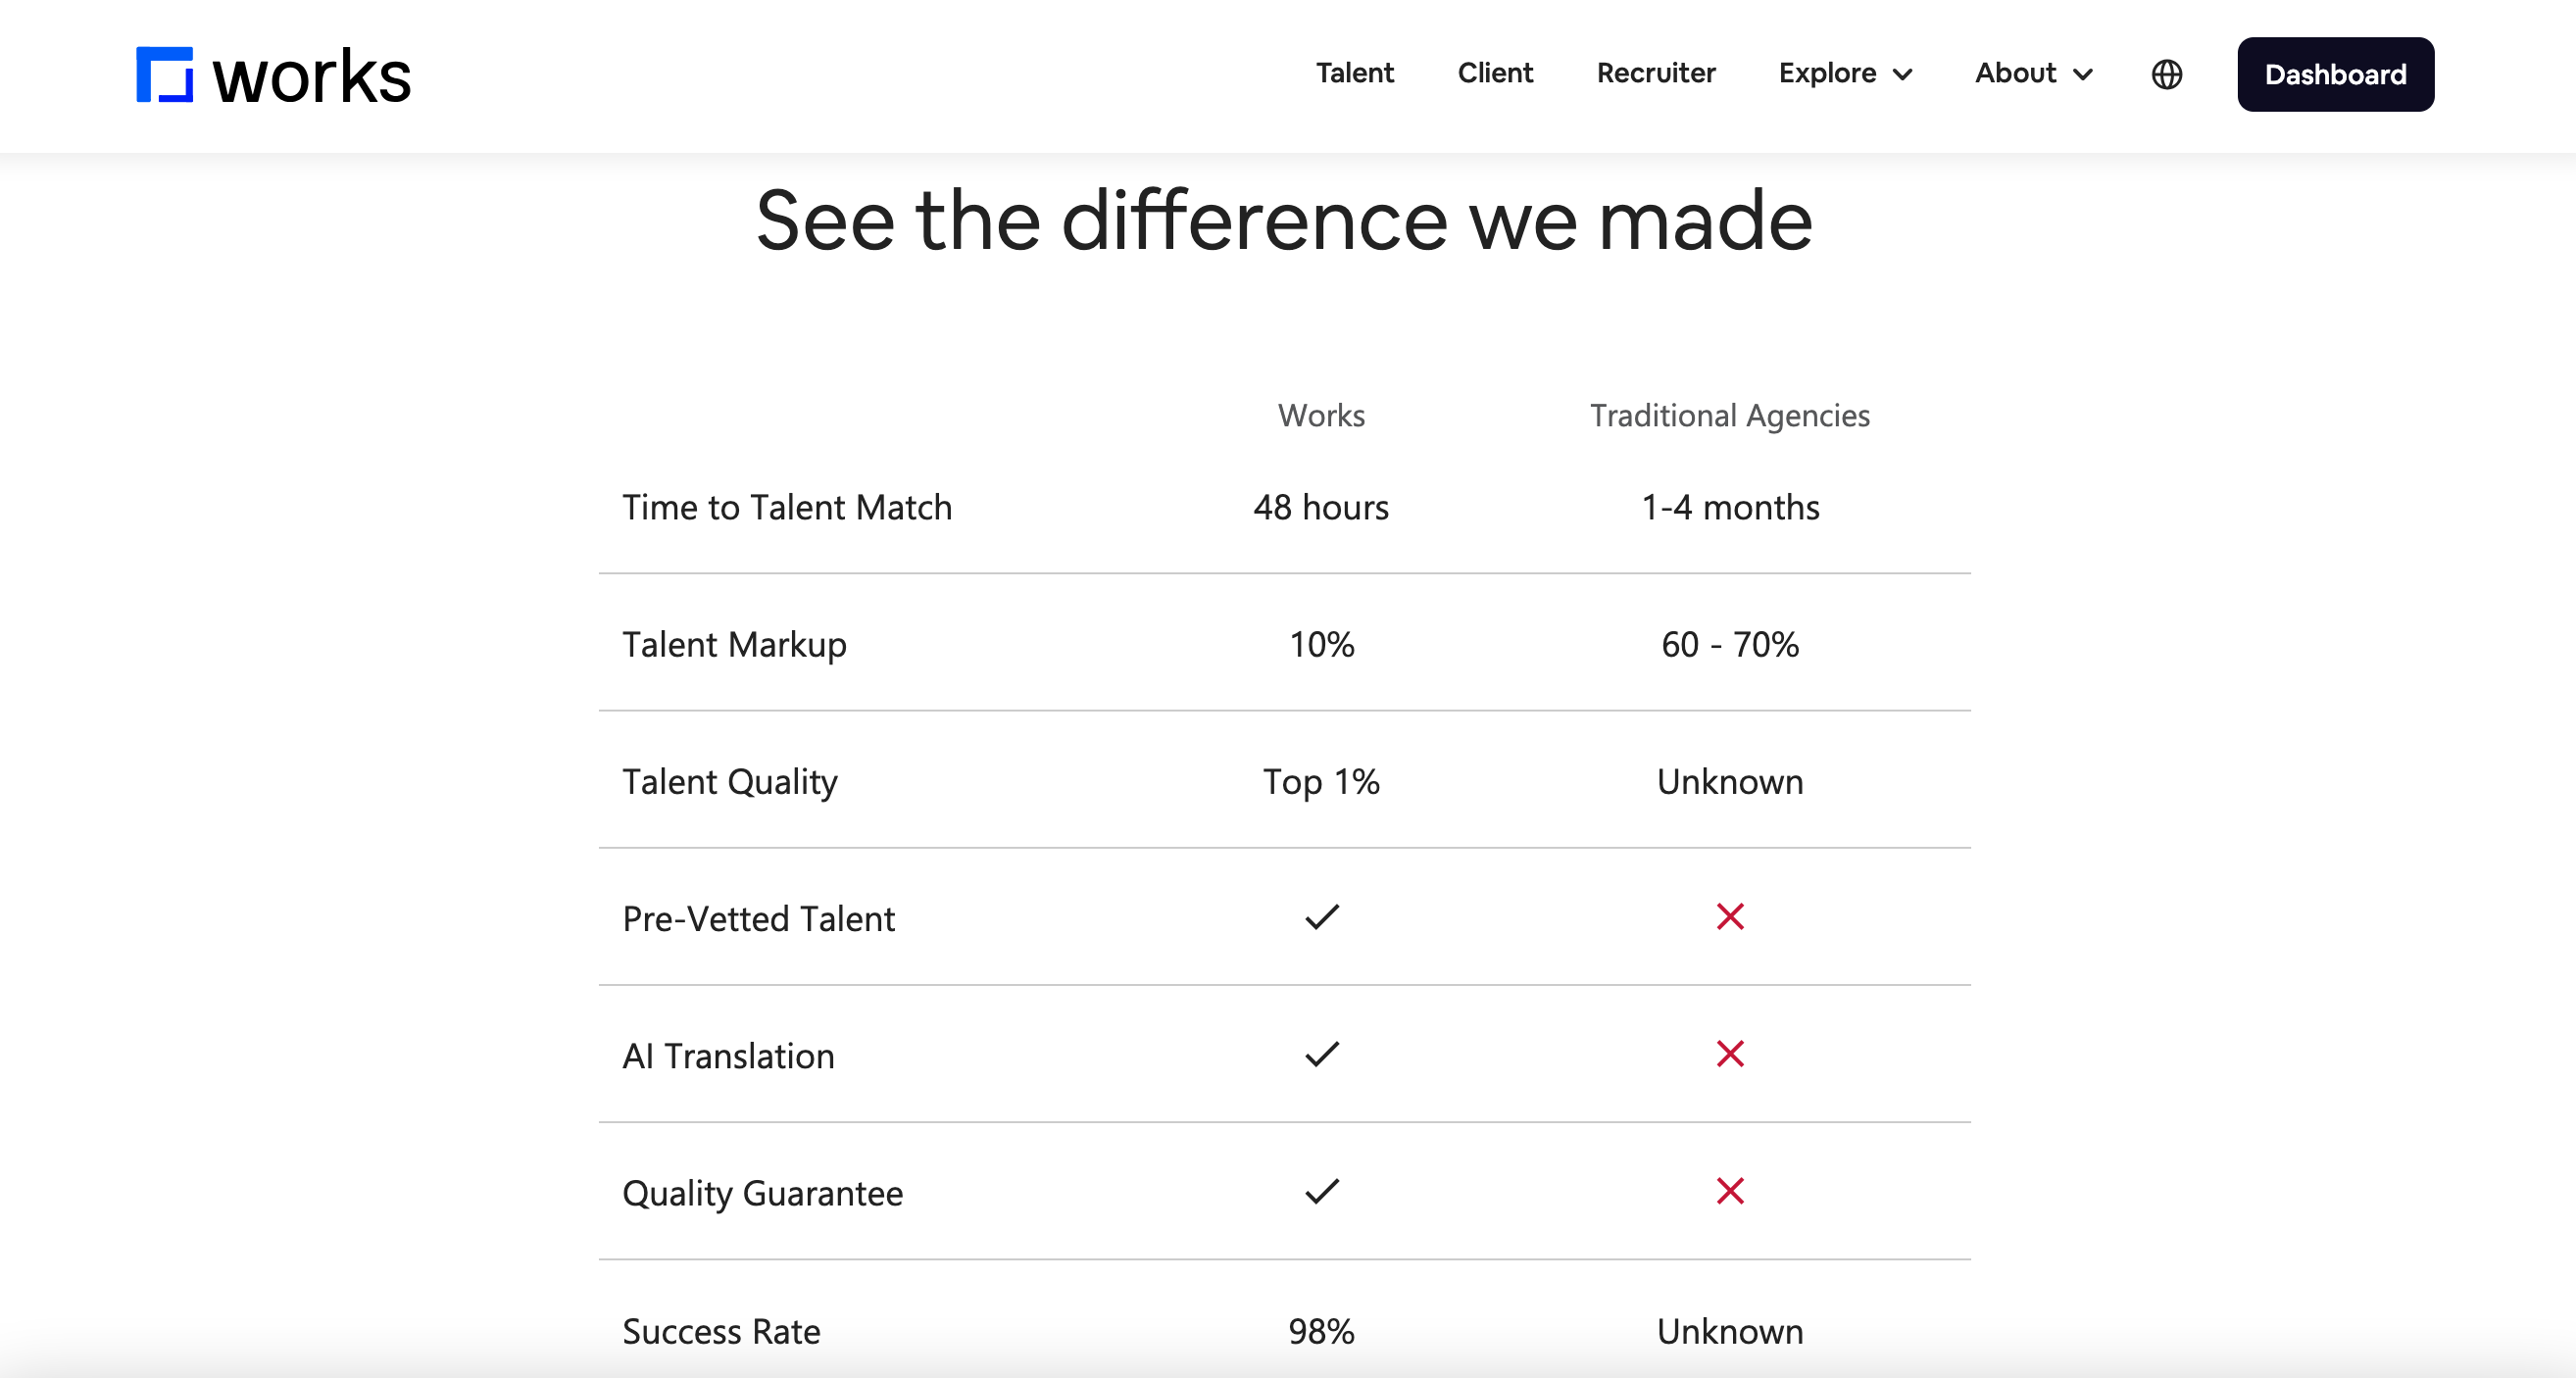Click the See the difference we made heading

[1284, 221]
